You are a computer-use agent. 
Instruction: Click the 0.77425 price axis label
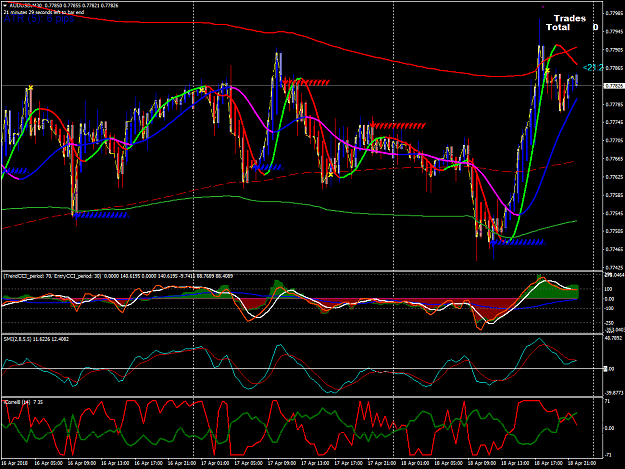tap(614, 267)
